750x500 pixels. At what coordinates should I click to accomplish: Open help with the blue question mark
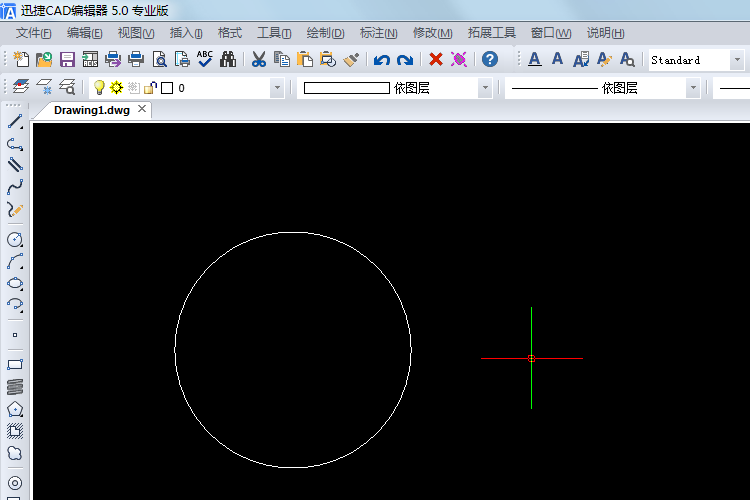(x=490, y=59)
